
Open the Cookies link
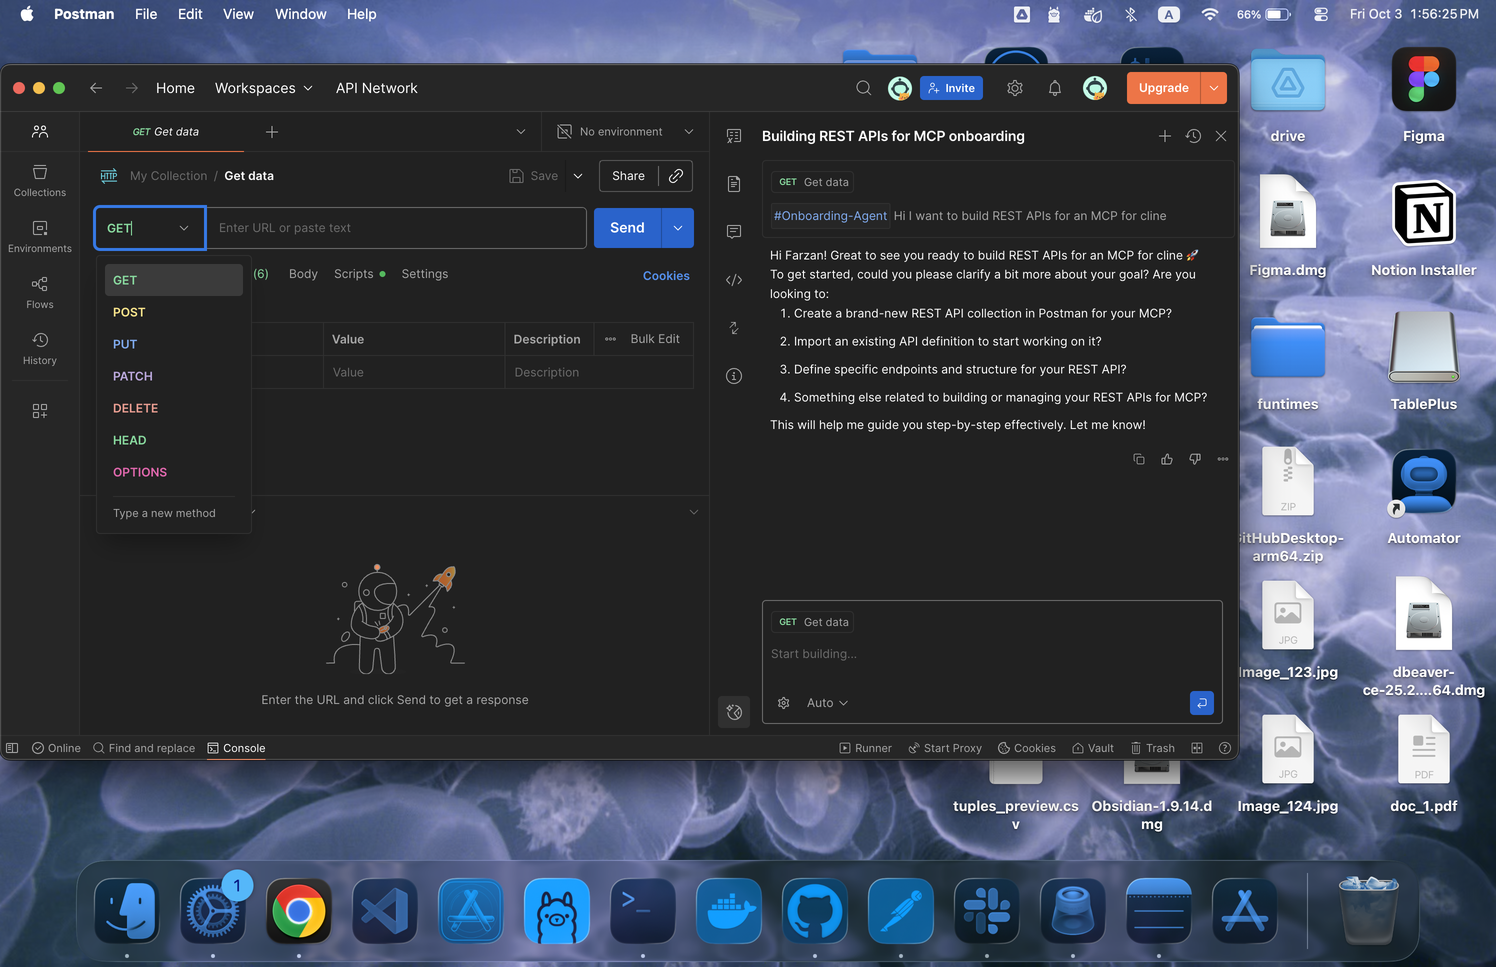(666, 276)
